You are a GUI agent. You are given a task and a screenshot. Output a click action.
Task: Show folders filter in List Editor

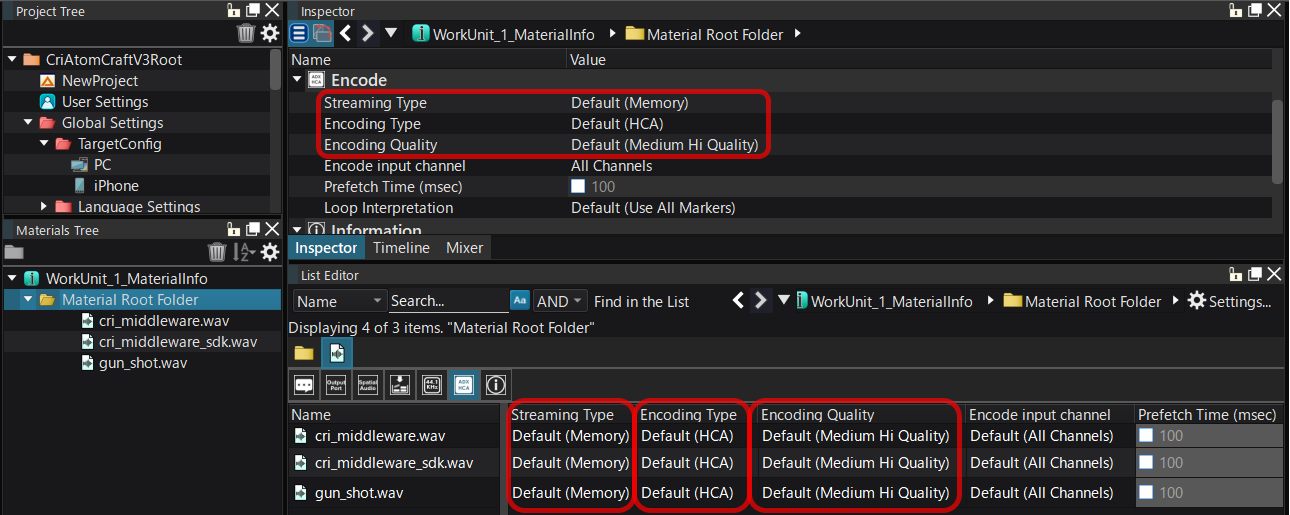tap(304, 353)
